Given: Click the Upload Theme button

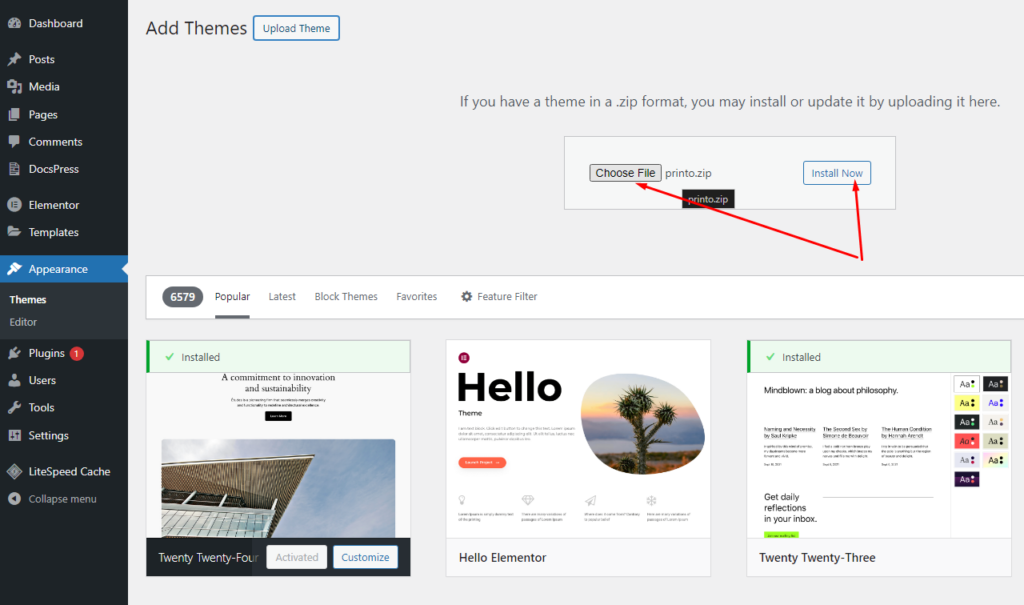Looking at the screenshot, I should tap(296, 28).
